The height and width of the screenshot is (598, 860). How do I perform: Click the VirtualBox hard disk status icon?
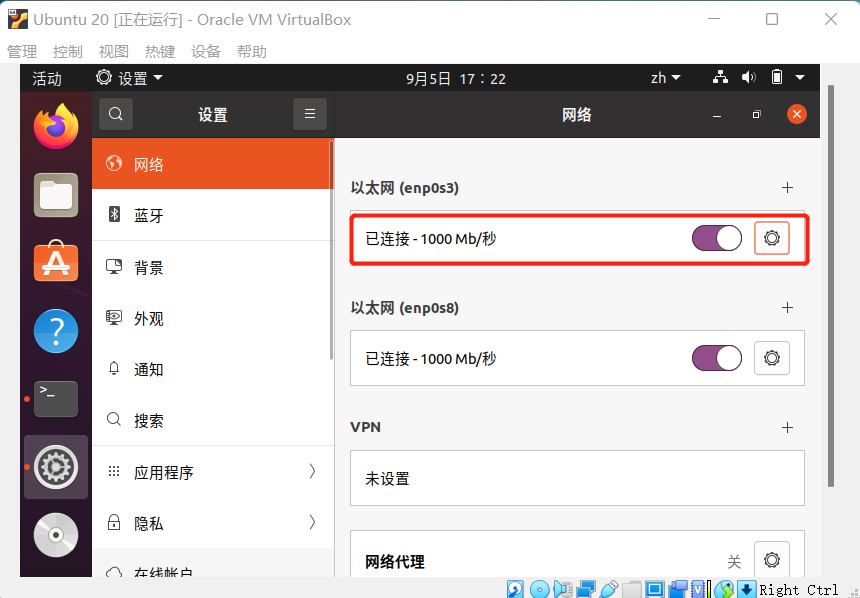(515, 589)
